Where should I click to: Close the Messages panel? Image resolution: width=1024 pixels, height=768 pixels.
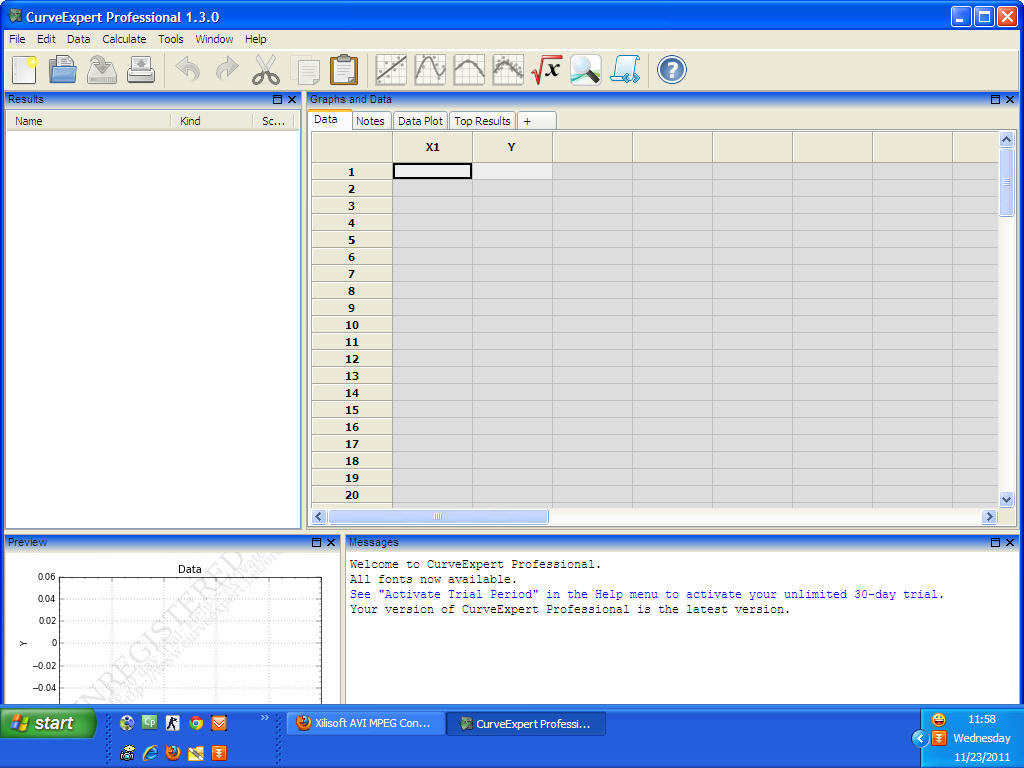[1010, 542]
